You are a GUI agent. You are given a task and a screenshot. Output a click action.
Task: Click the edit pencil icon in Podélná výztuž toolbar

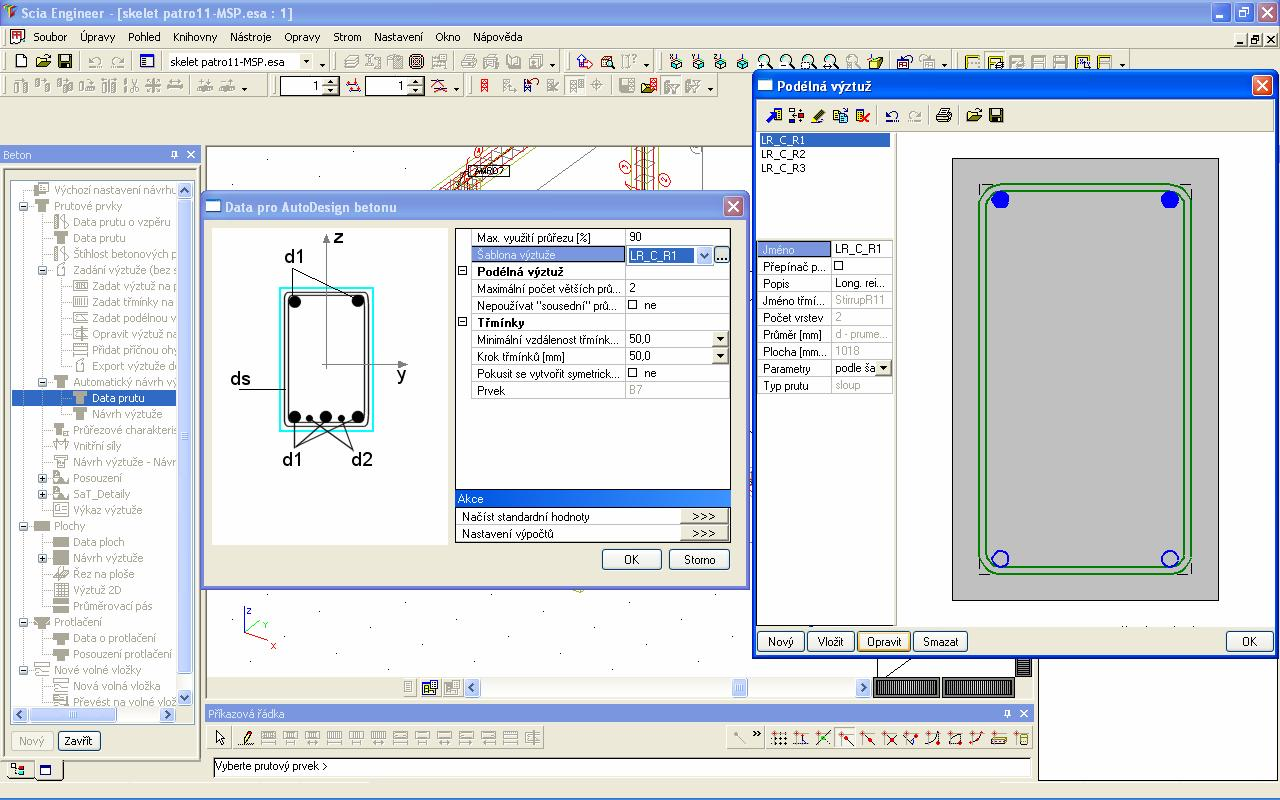coord(818,116)
